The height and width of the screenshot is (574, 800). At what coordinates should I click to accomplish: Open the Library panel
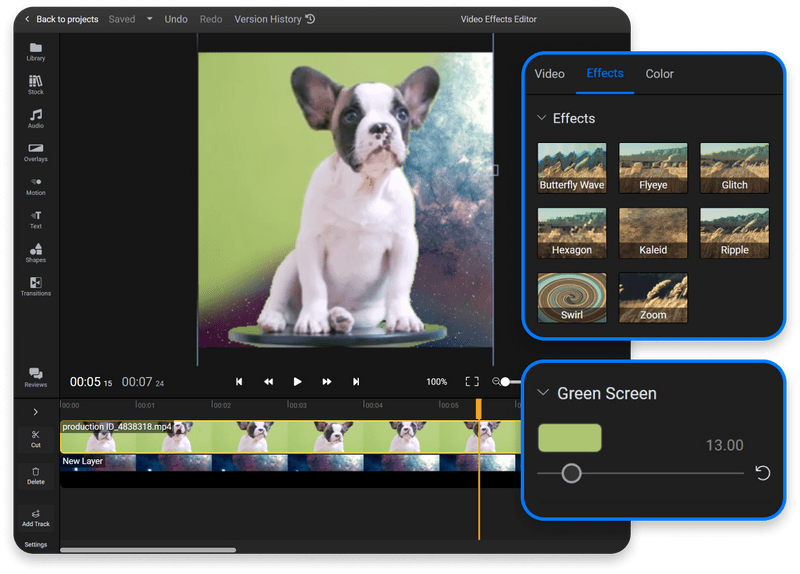point(36,52)
